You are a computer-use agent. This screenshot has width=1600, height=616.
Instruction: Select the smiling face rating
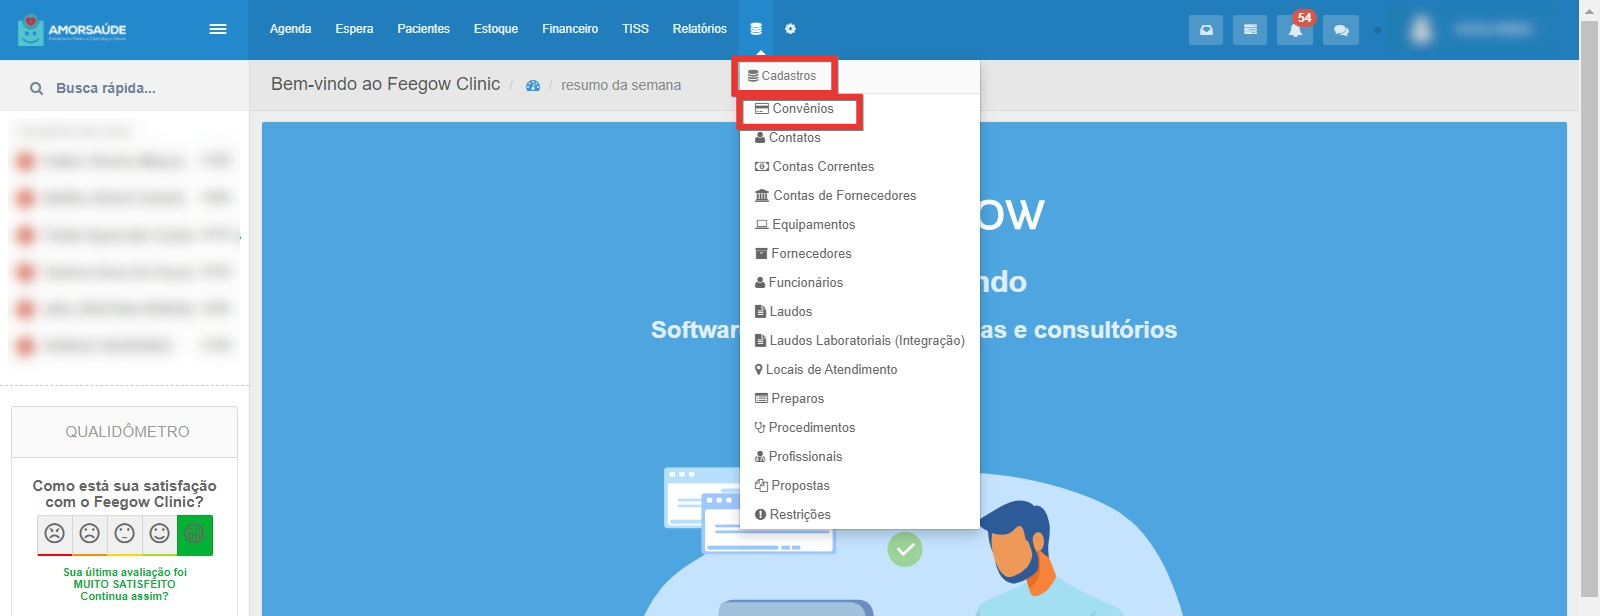coord(160,534)
